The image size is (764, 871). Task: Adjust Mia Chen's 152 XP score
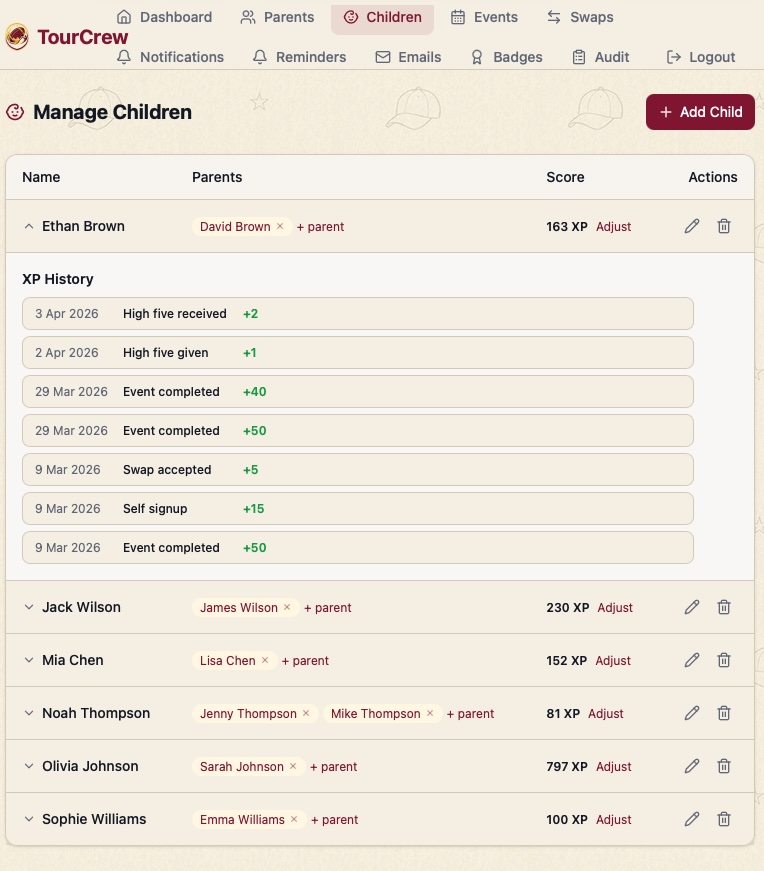click(613, 660)
